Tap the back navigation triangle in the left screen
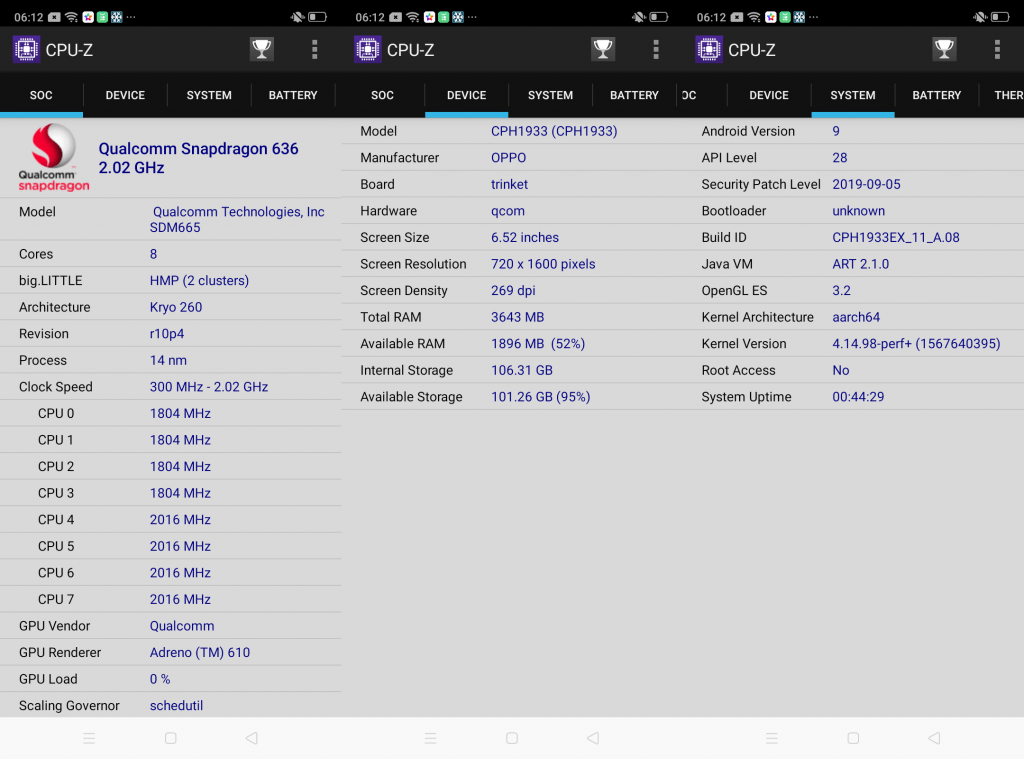Viewport: 1024px width, 759px height. (x=251, y=738)
